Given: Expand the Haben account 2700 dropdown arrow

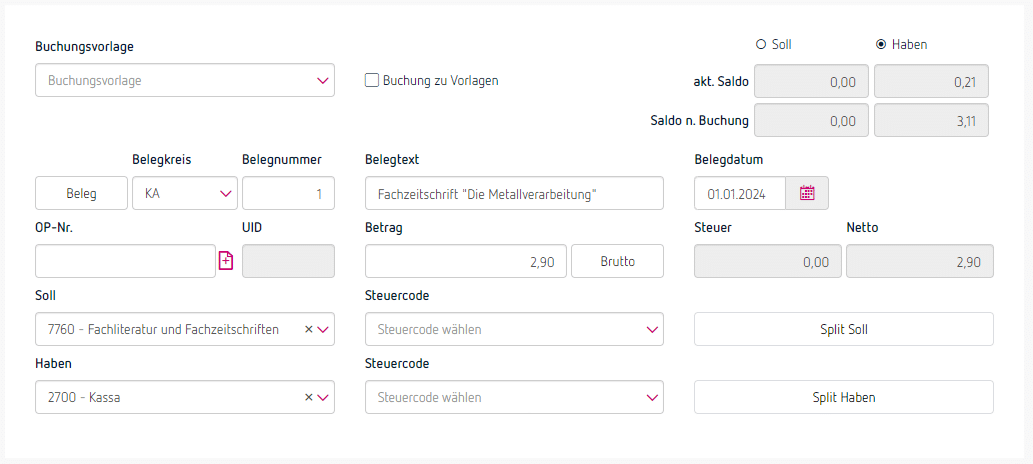Looking at the screenshot, I should point(323,397).
